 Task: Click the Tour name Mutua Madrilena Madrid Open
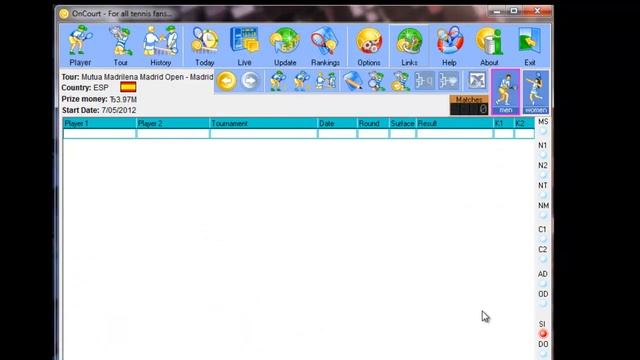pyautogui.click(x=147, y=77)
